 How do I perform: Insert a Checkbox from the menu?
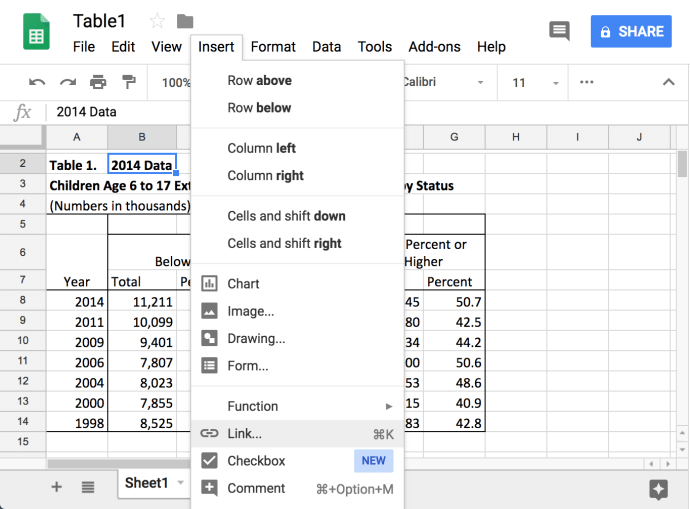[x=256, y=461]
